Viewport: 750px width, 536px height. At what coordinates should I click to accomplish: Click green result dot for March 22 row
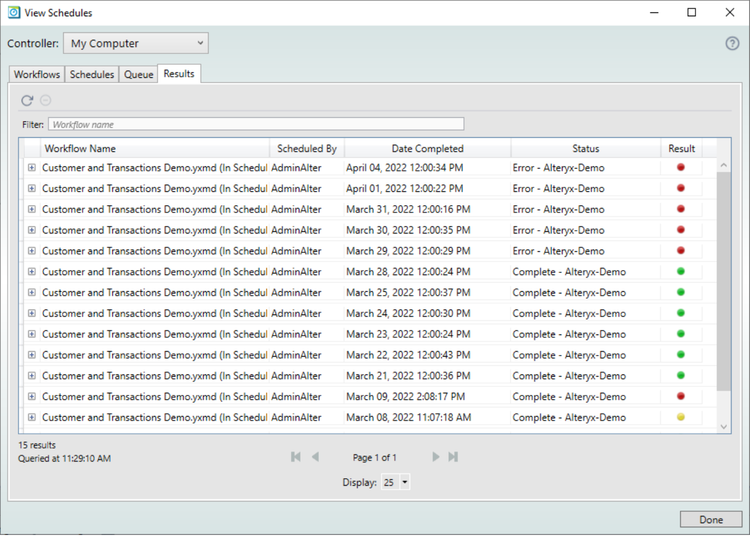(681, 354)
